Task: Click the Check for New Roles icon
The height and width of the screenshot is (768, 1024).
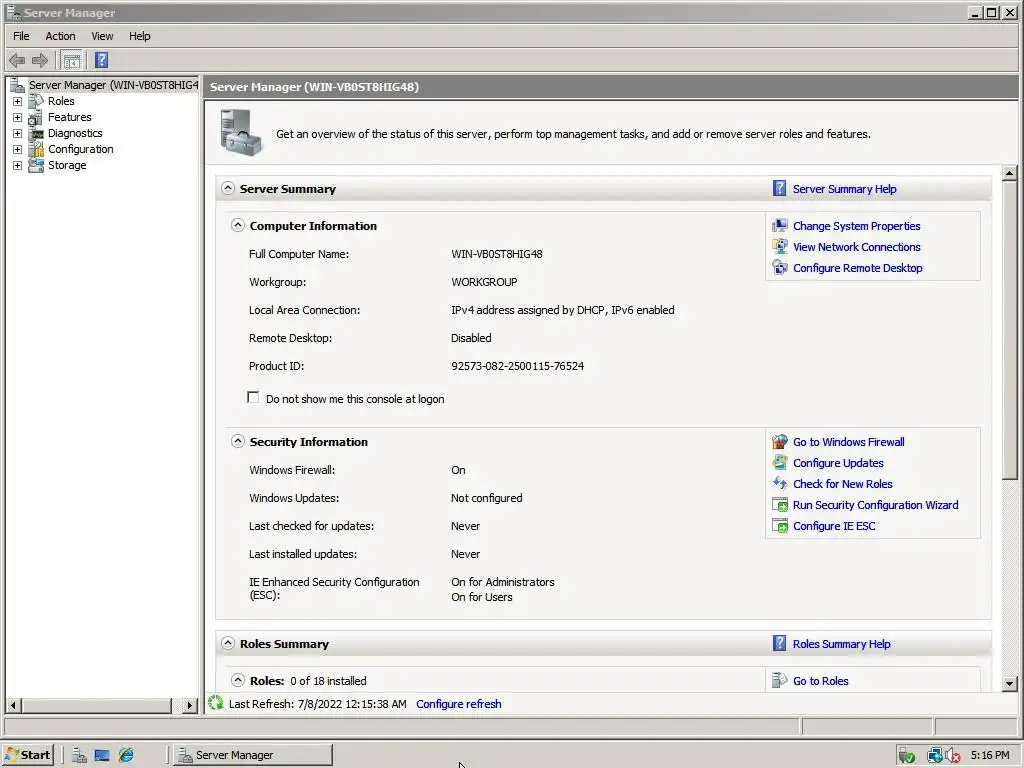Action: point(780,484)
